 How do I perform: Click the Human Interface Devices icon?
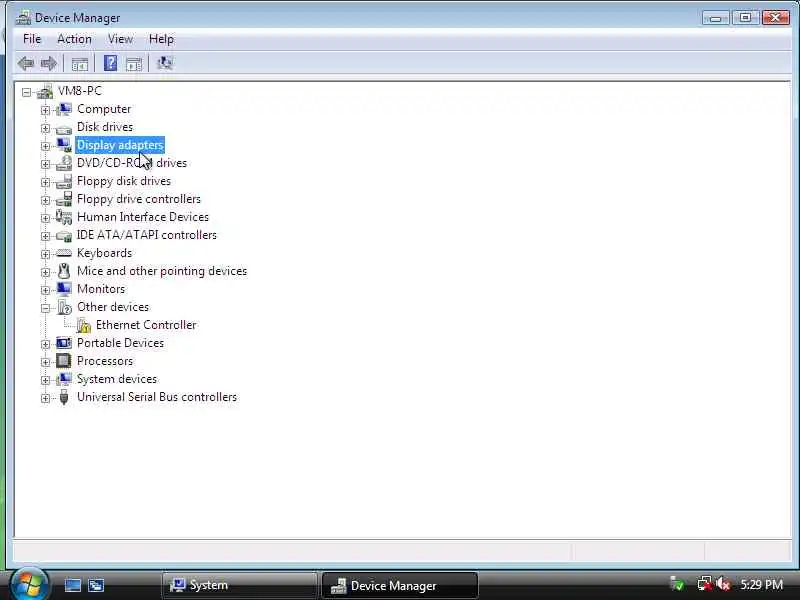point(64,217)
